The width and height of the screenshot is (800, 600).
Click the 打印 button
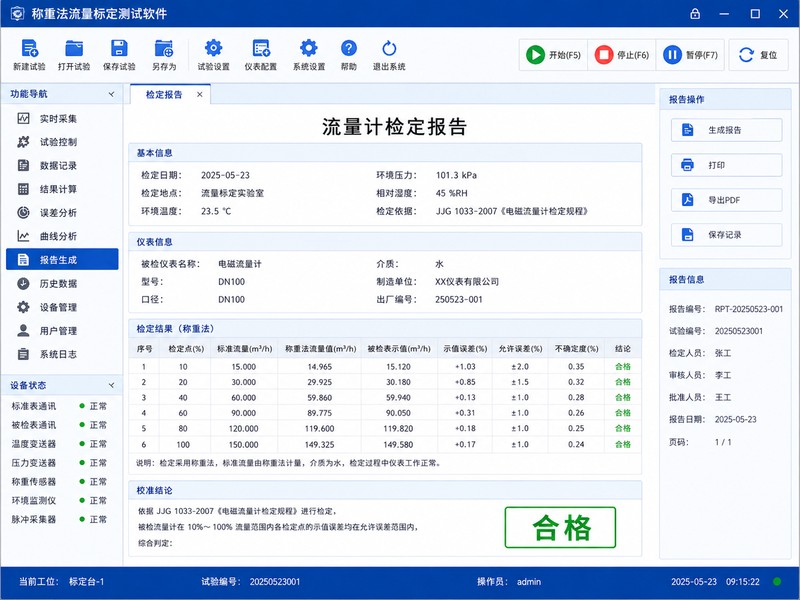(726, 165)
